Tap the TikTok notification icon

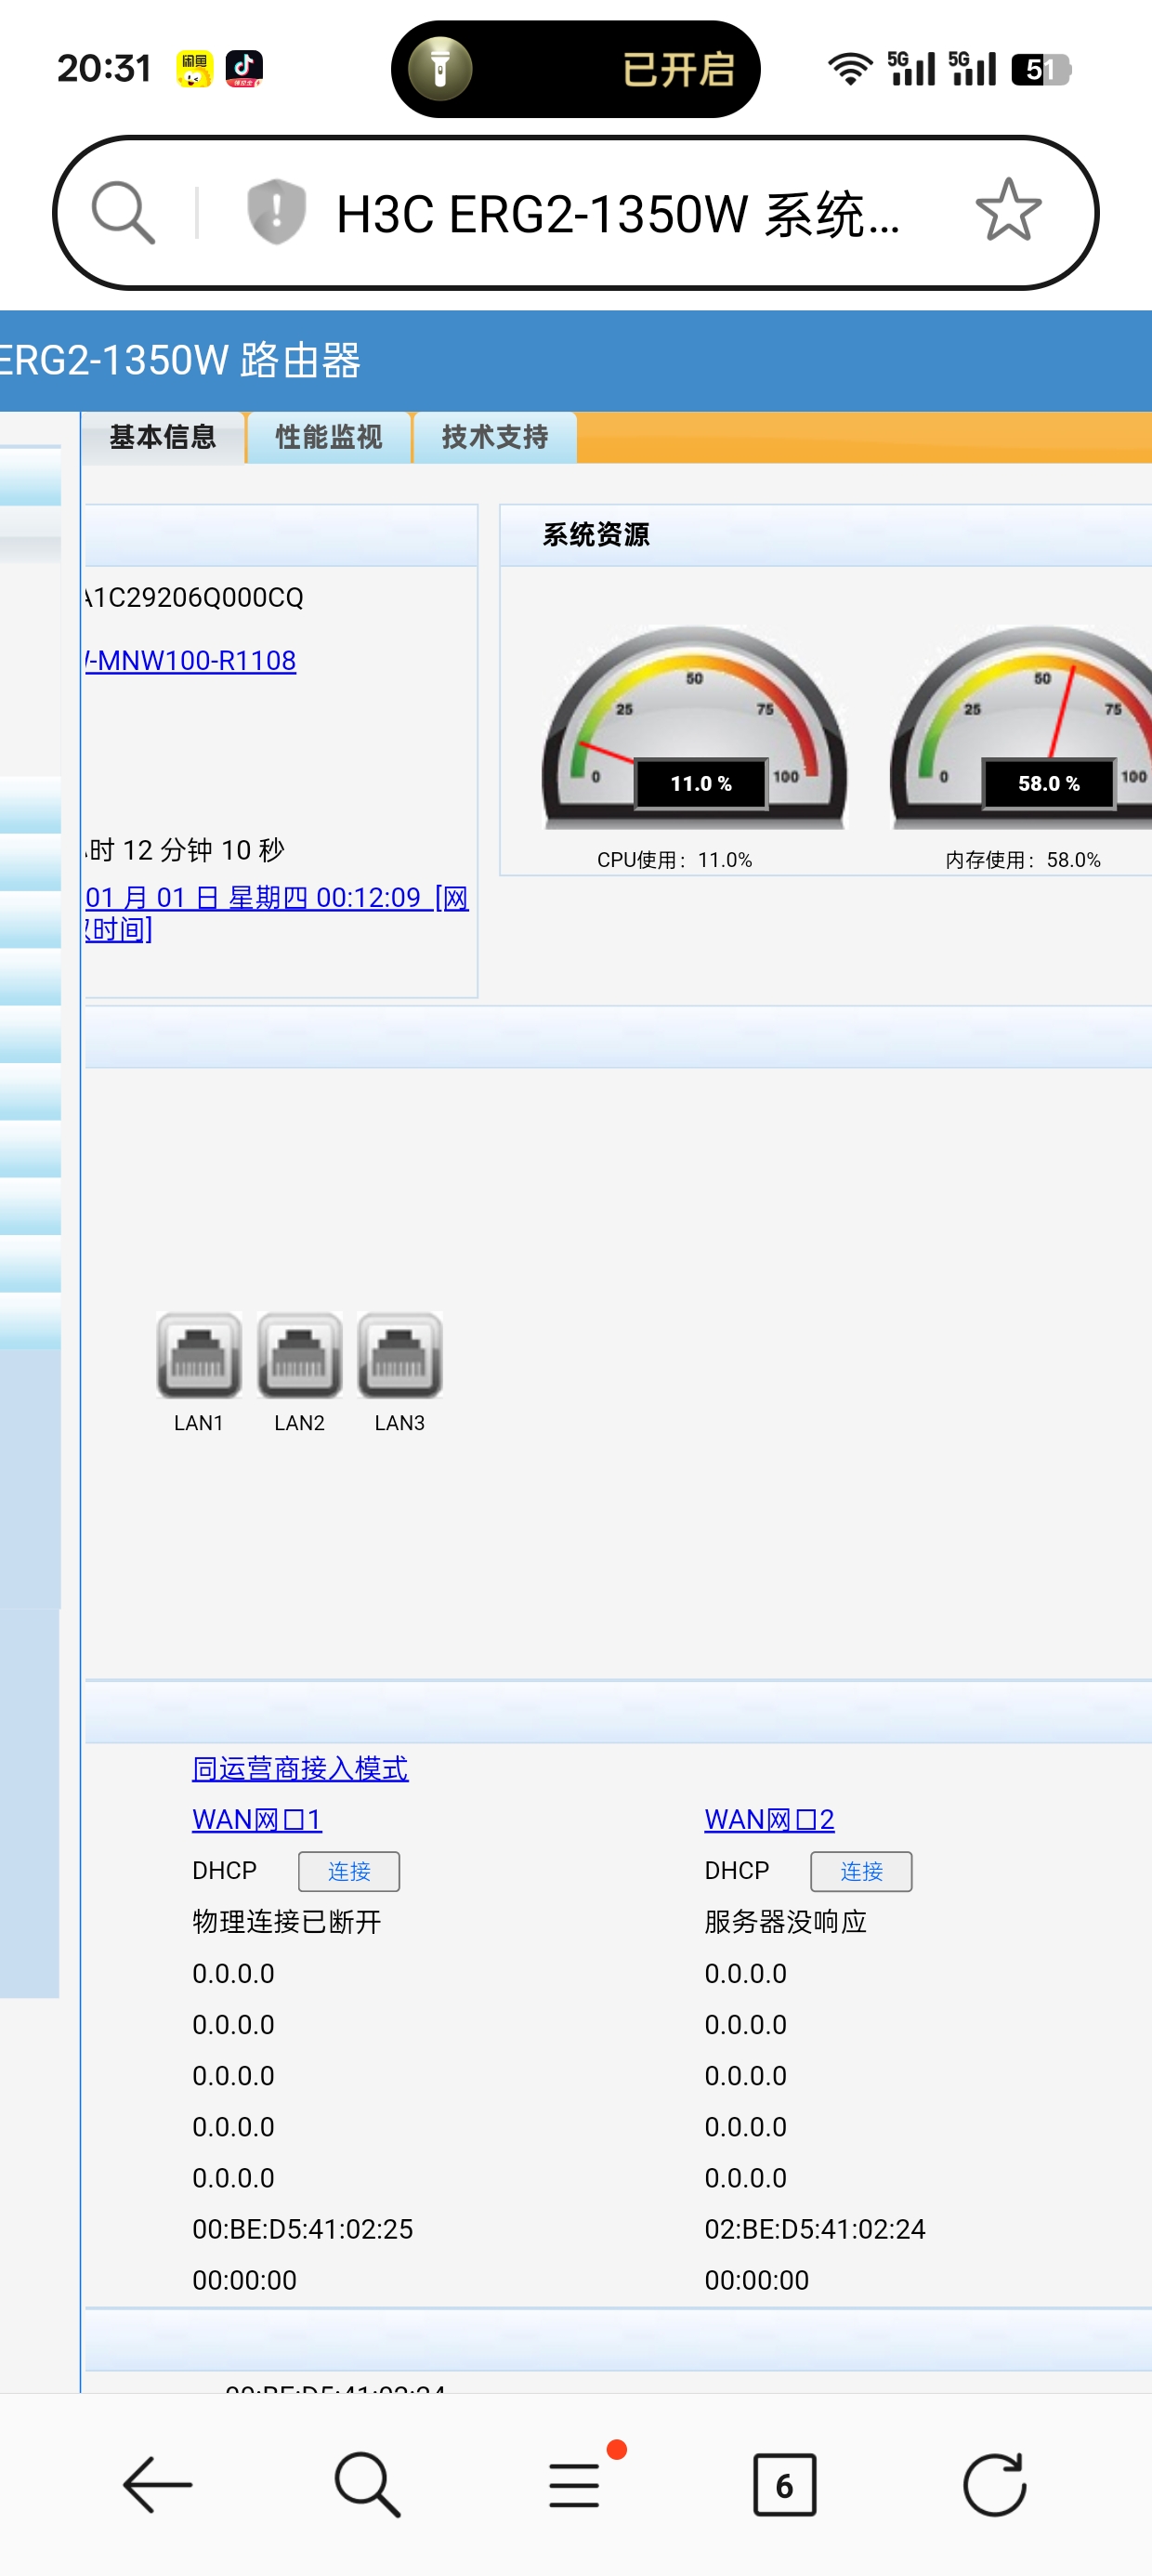[x=244, y=69]
